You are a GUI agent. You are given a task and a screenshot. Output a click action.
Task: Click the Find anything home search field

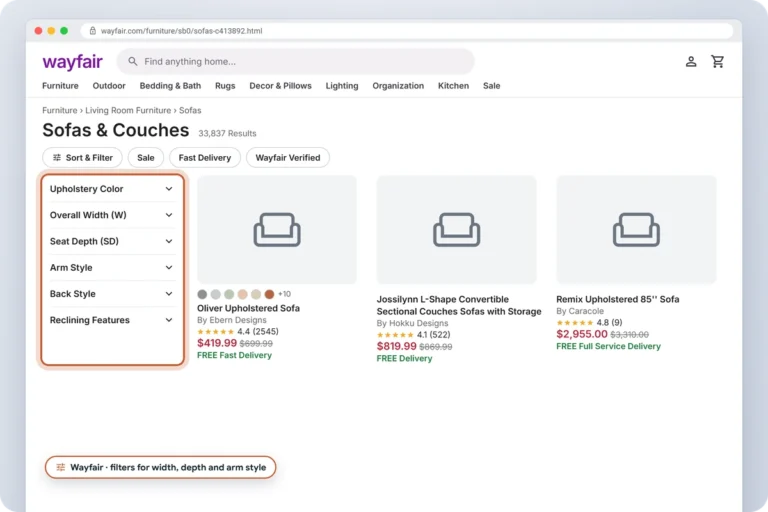[x=296, y=61]
